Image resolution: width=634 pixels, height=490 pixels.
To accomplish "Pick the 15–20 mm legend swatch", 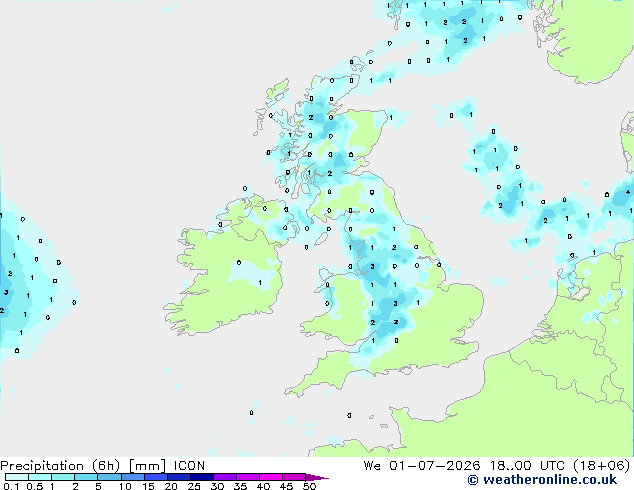I will (155, 477).
